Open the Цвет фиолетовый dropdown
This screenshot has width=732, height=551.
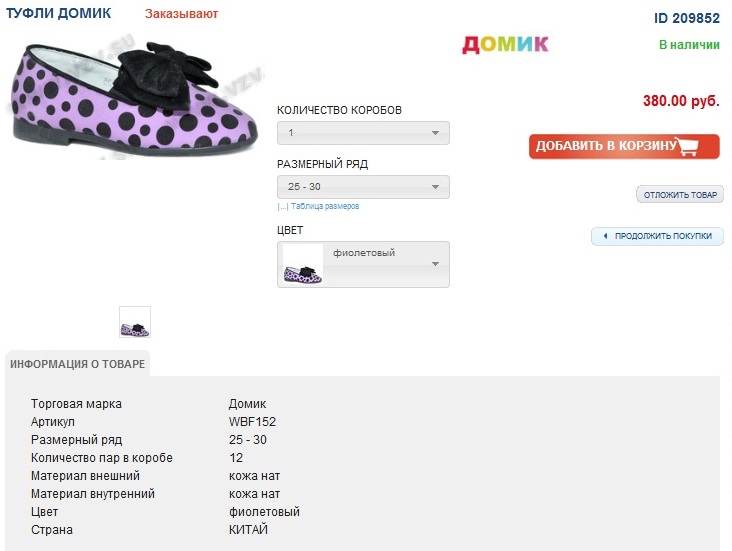363,264
